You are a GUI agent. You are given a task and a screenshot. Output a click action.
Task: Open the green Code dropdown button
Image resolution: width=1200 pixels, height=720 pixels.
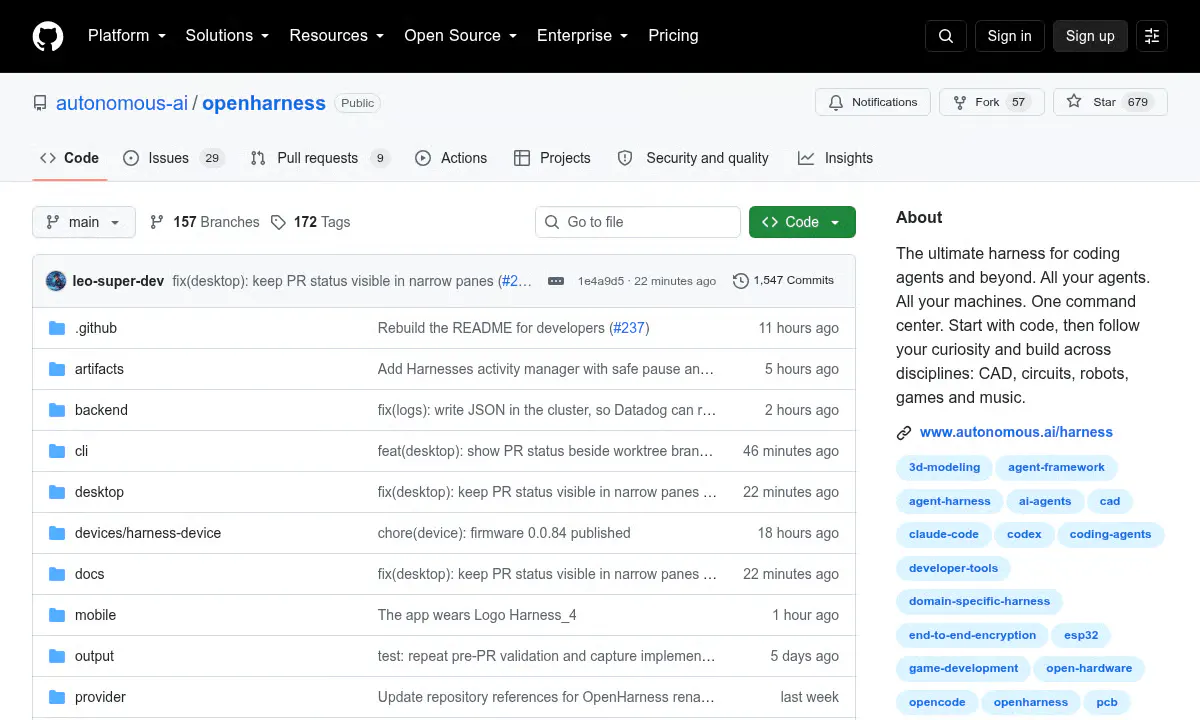click(x=802, y=222)
